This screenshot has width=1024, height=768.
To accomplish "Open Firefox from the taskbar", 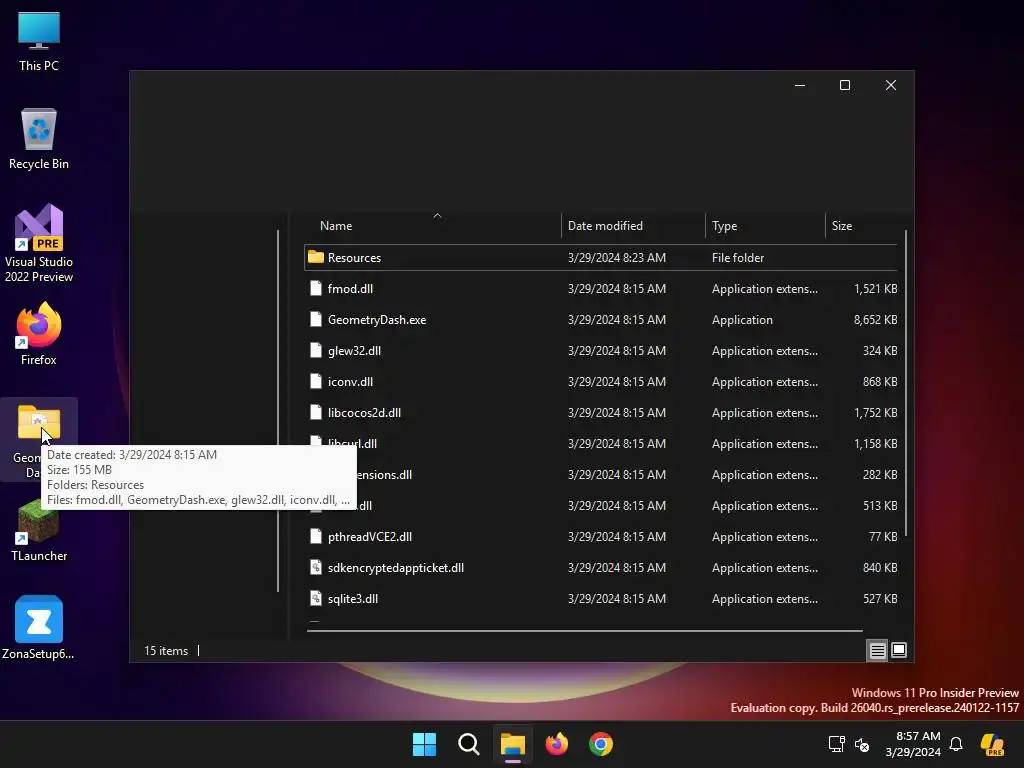I will [x=556, y=744].
